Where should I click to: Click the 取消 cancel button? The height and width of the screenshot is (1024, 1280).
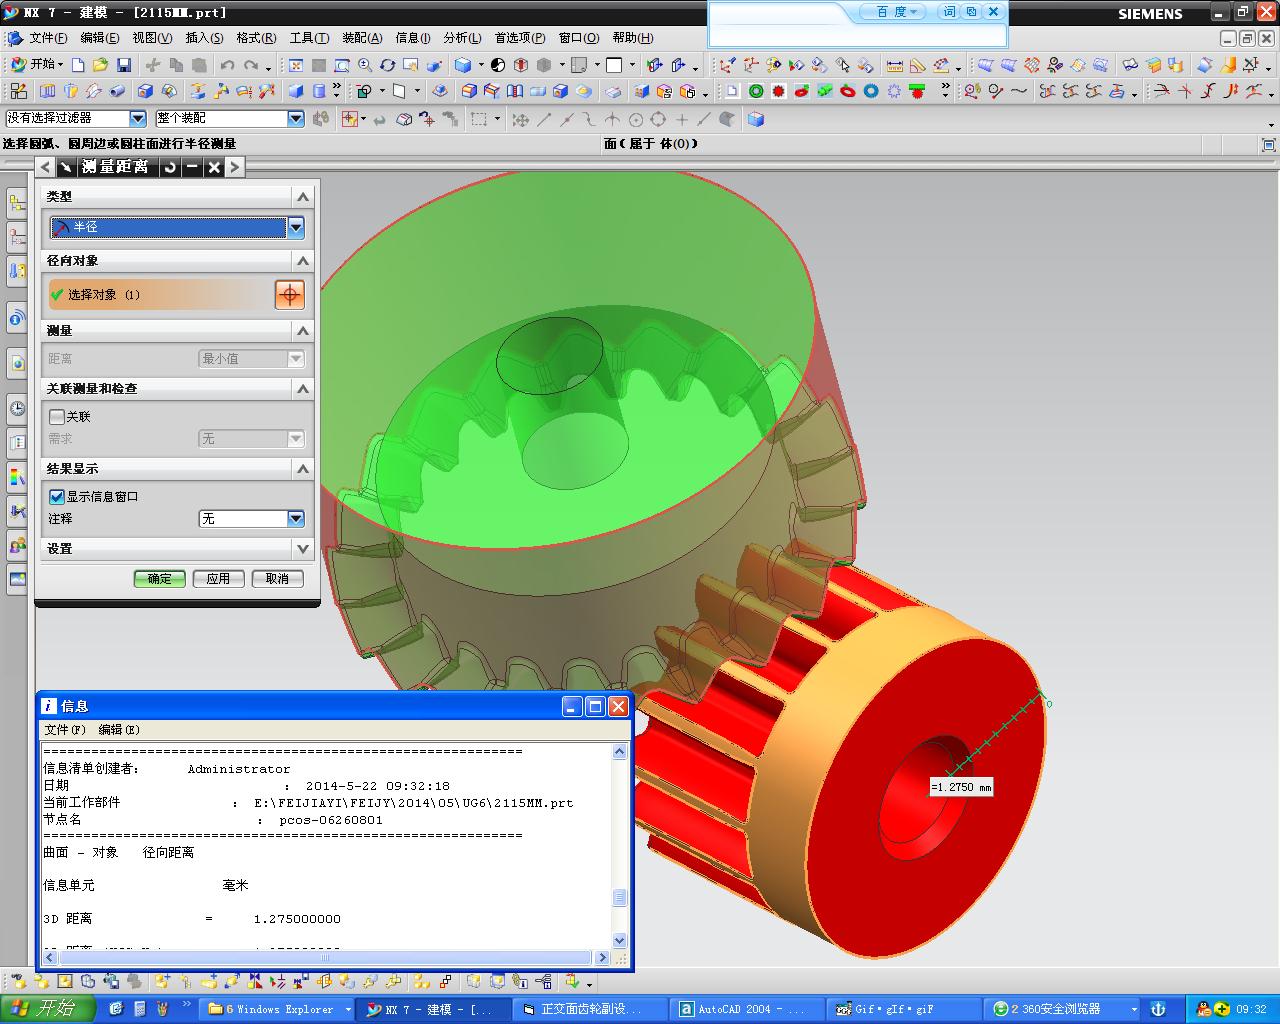[277, 578]
